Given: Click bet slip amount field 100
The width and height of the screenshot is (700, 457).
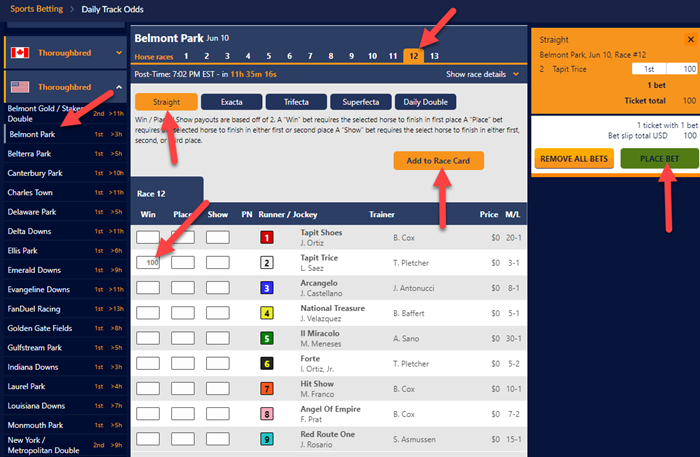Looking at the screenshot, I should click(682, 69).
